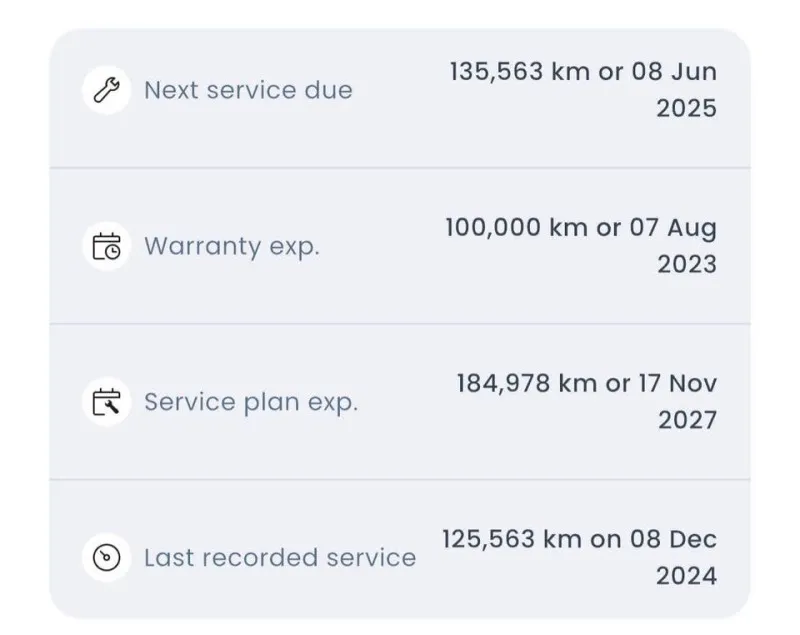This screenshot has height=635, width=800.
Task: Click the 2023 warranty expiry year
Action: pos(687,265)
